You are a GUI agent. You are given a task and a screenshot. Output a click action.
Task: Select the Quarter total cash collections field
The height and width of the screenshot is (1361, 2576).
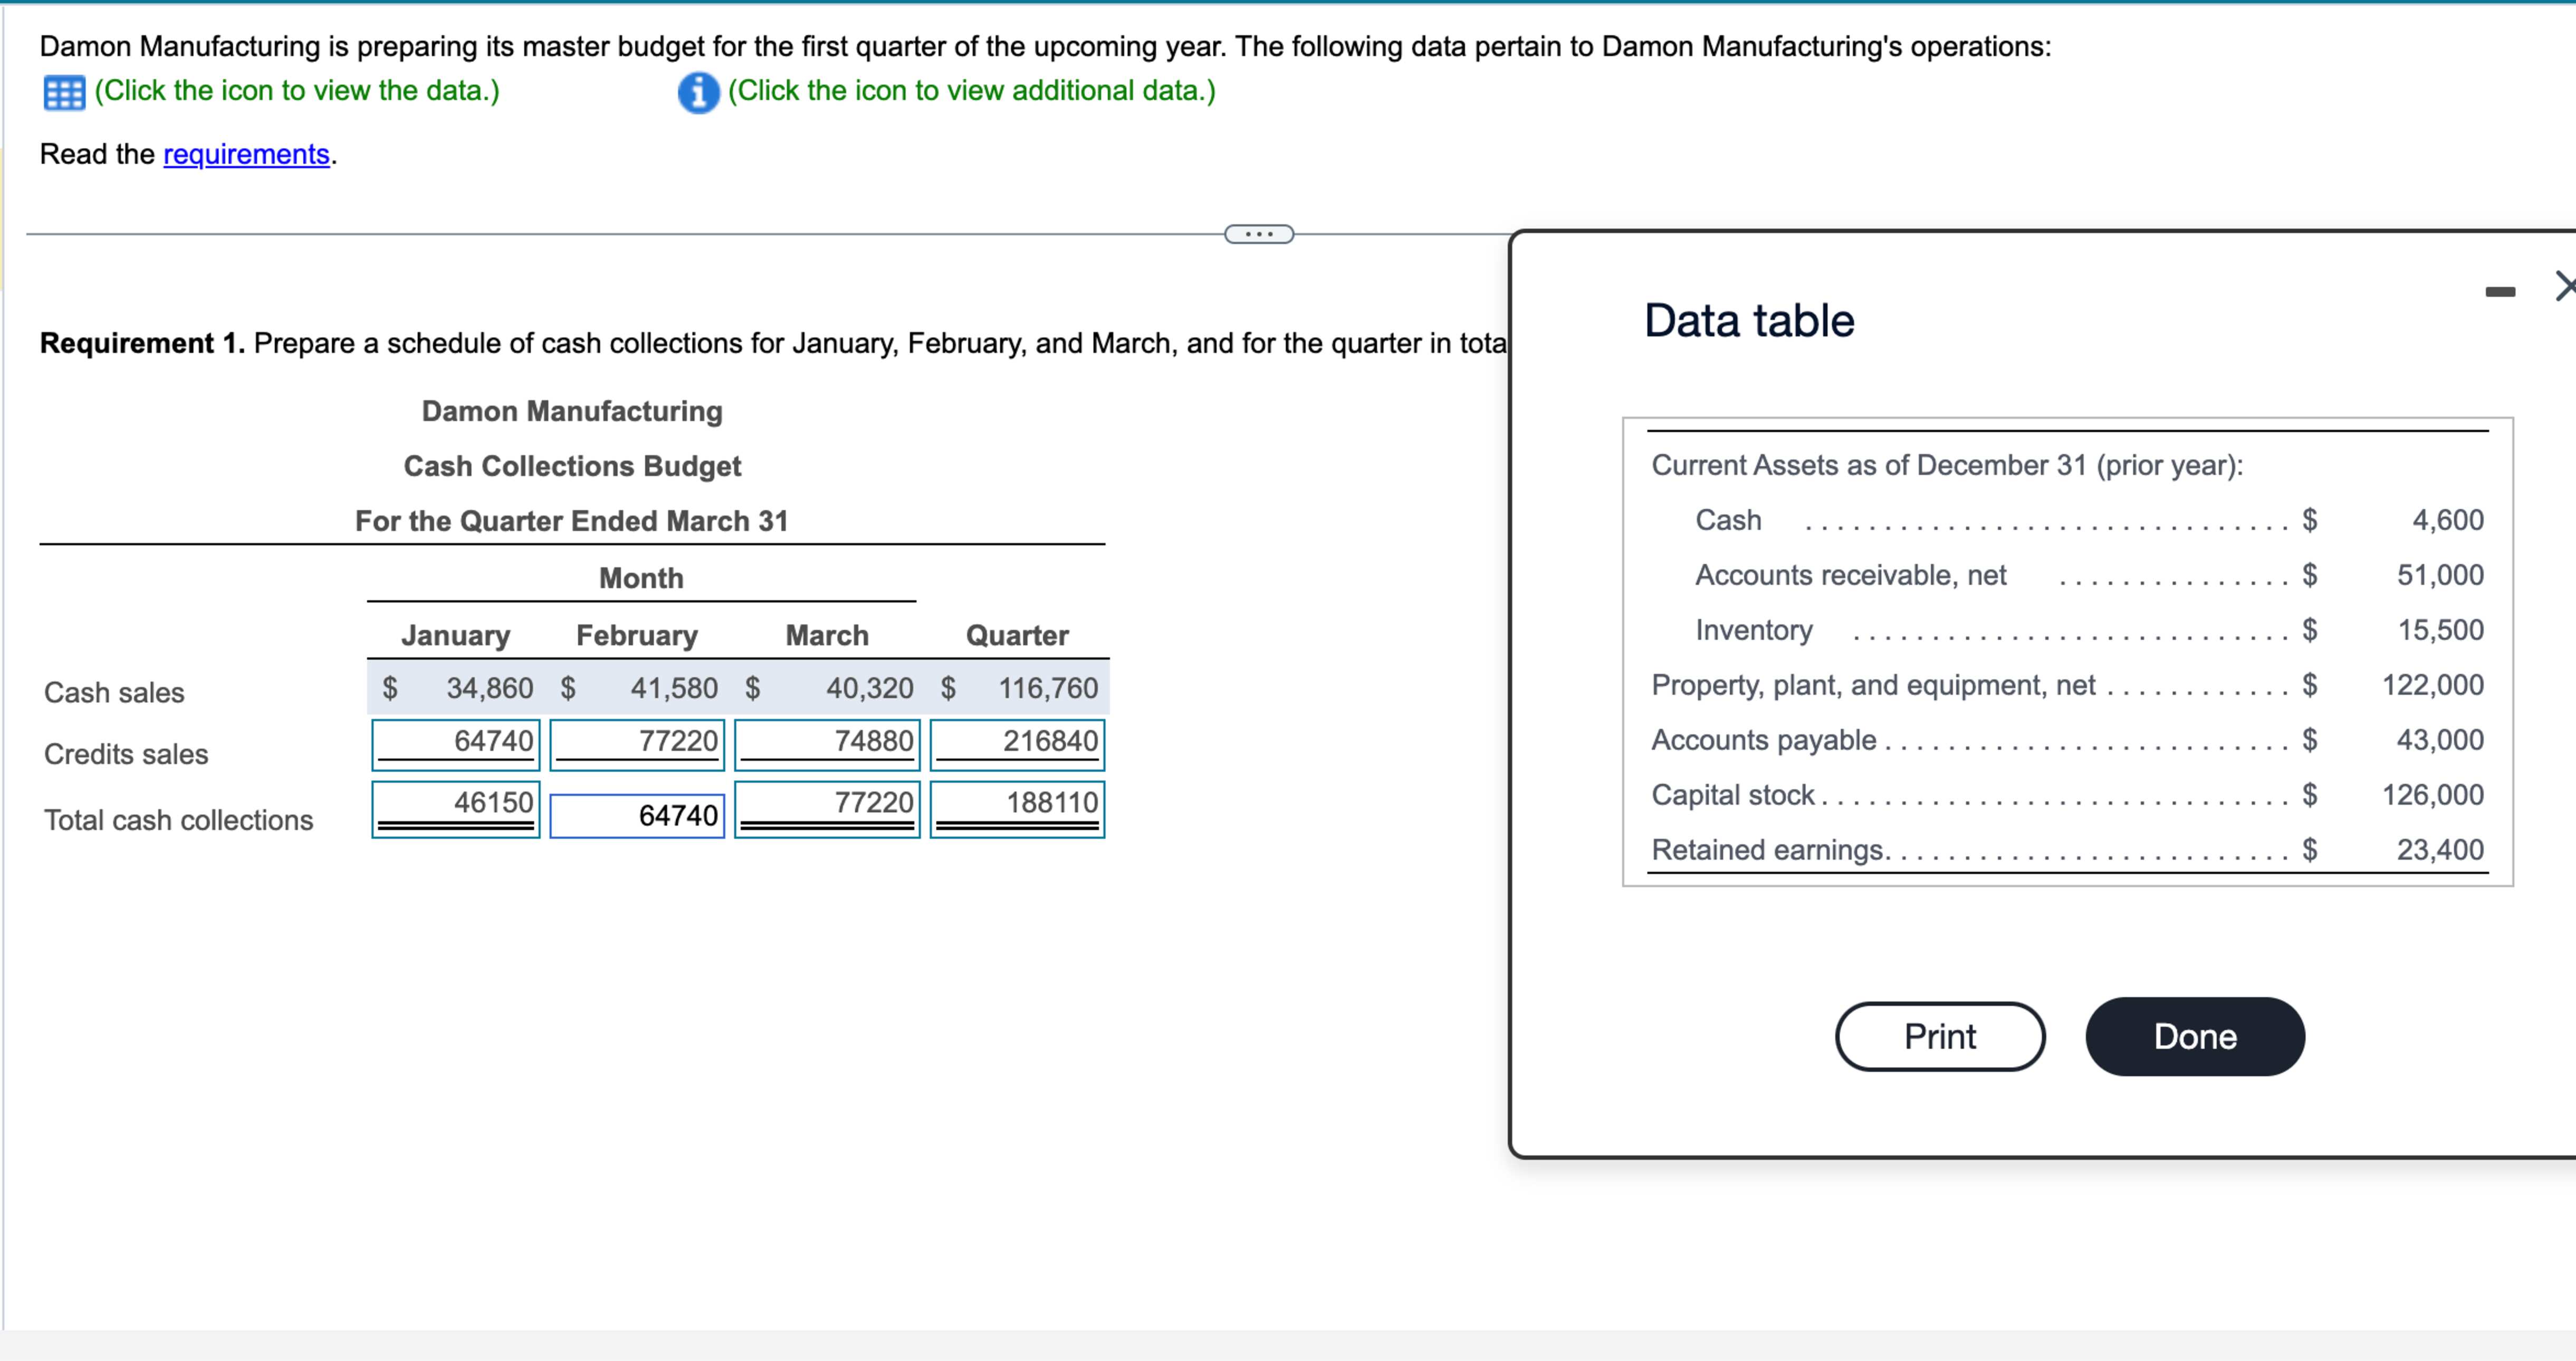pos(1017,809)
